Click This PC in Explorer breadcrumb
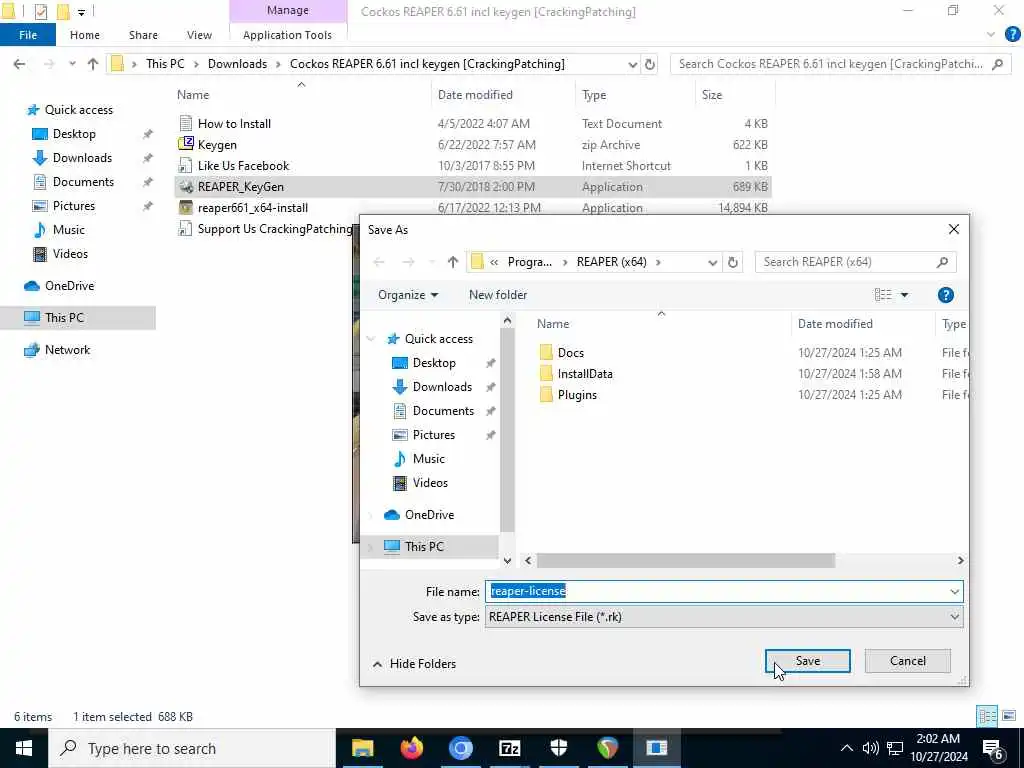Screen dimensions: 1024x768 [165, 64]
